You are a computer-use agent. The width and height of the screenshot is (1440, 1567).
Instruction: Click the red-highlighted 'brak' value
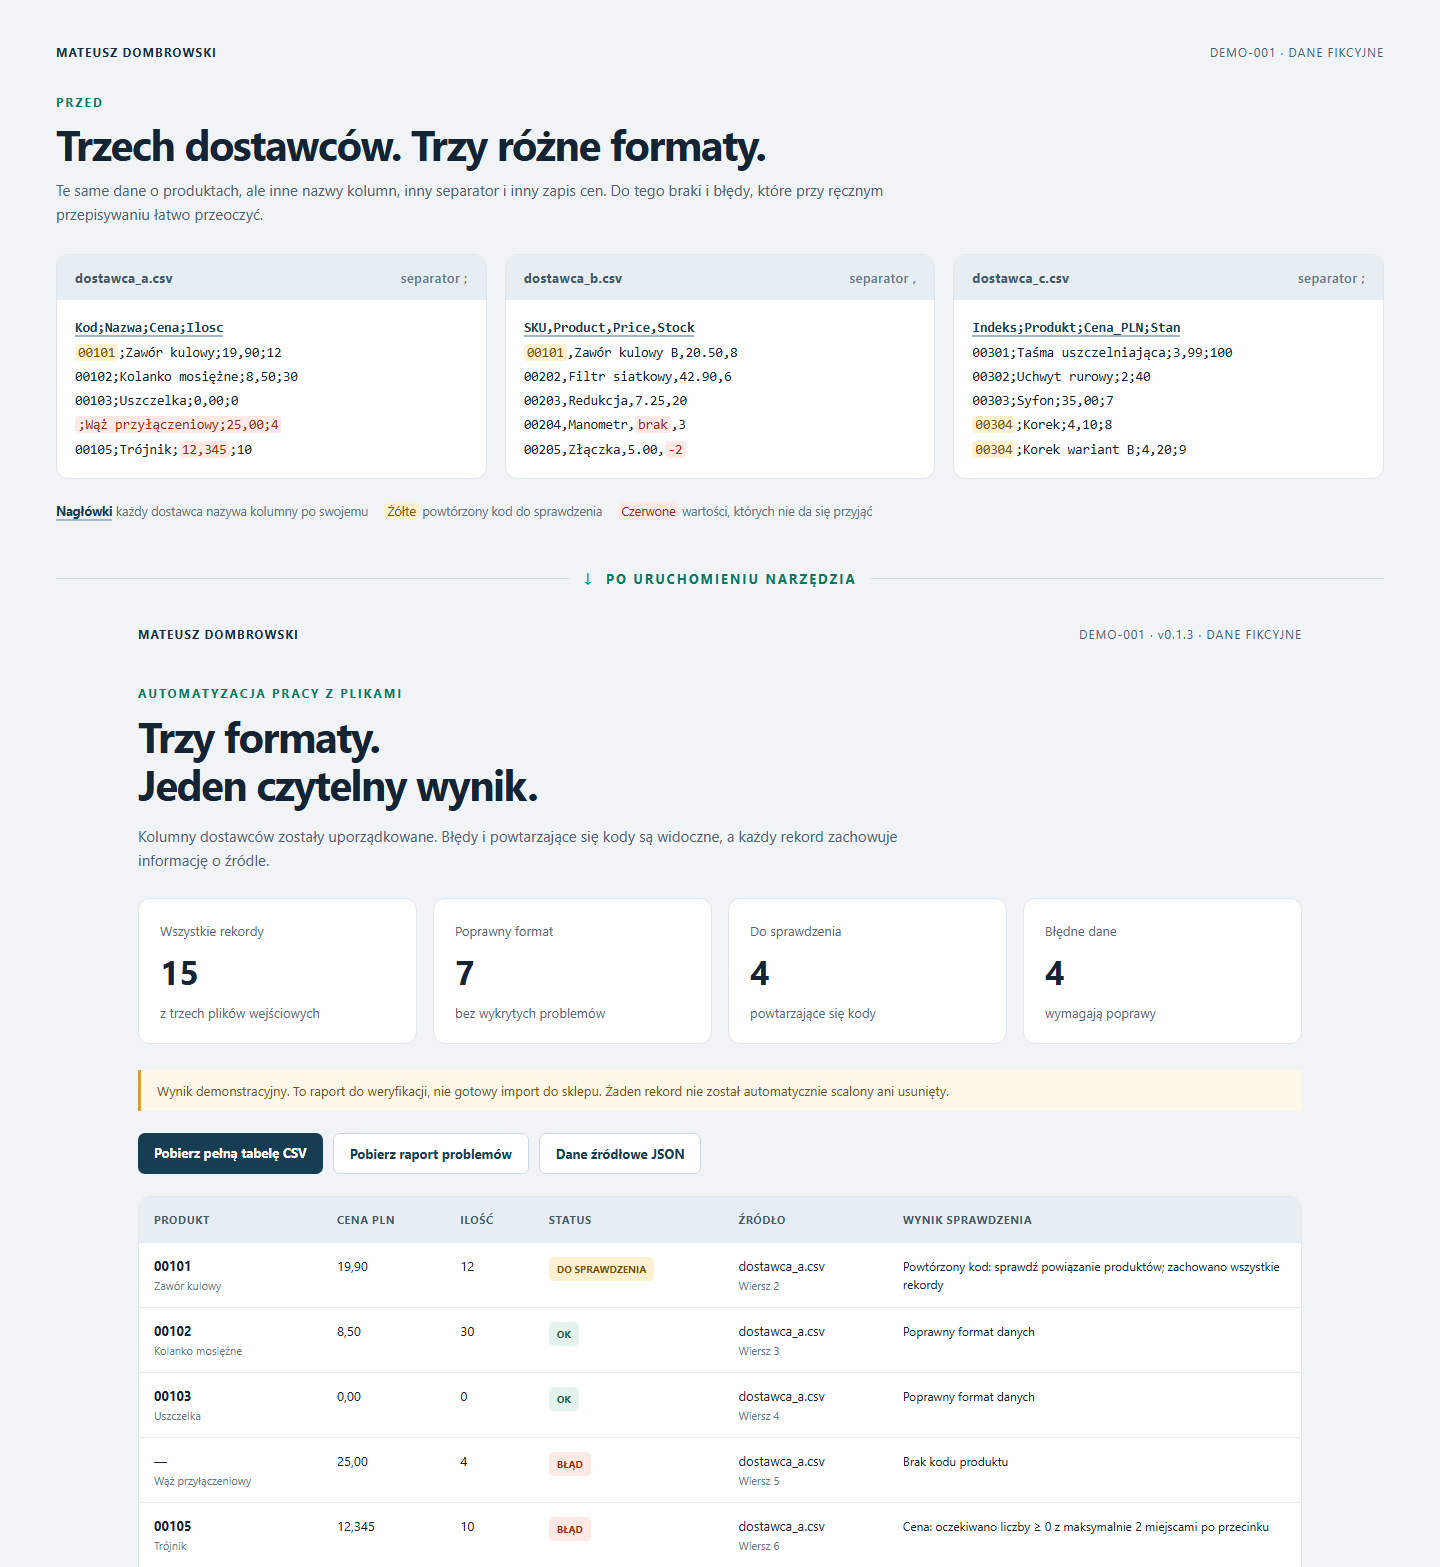tap(653, 425)
